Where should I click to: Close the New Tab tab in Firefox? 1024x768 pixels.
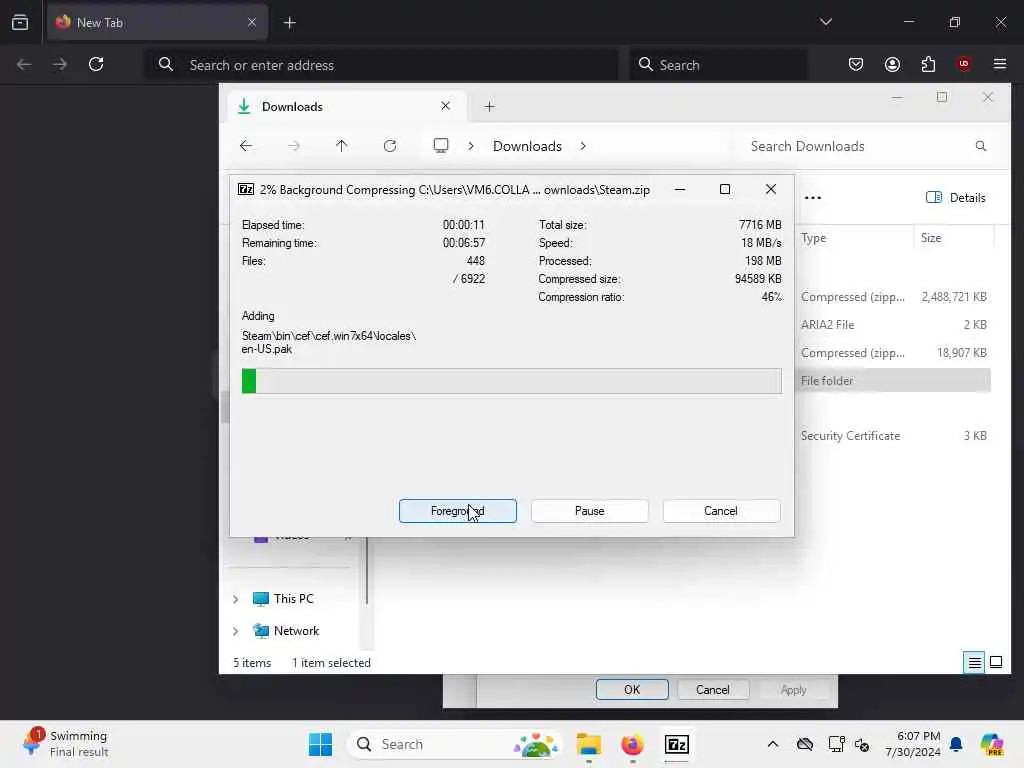[x=252, y=22]
